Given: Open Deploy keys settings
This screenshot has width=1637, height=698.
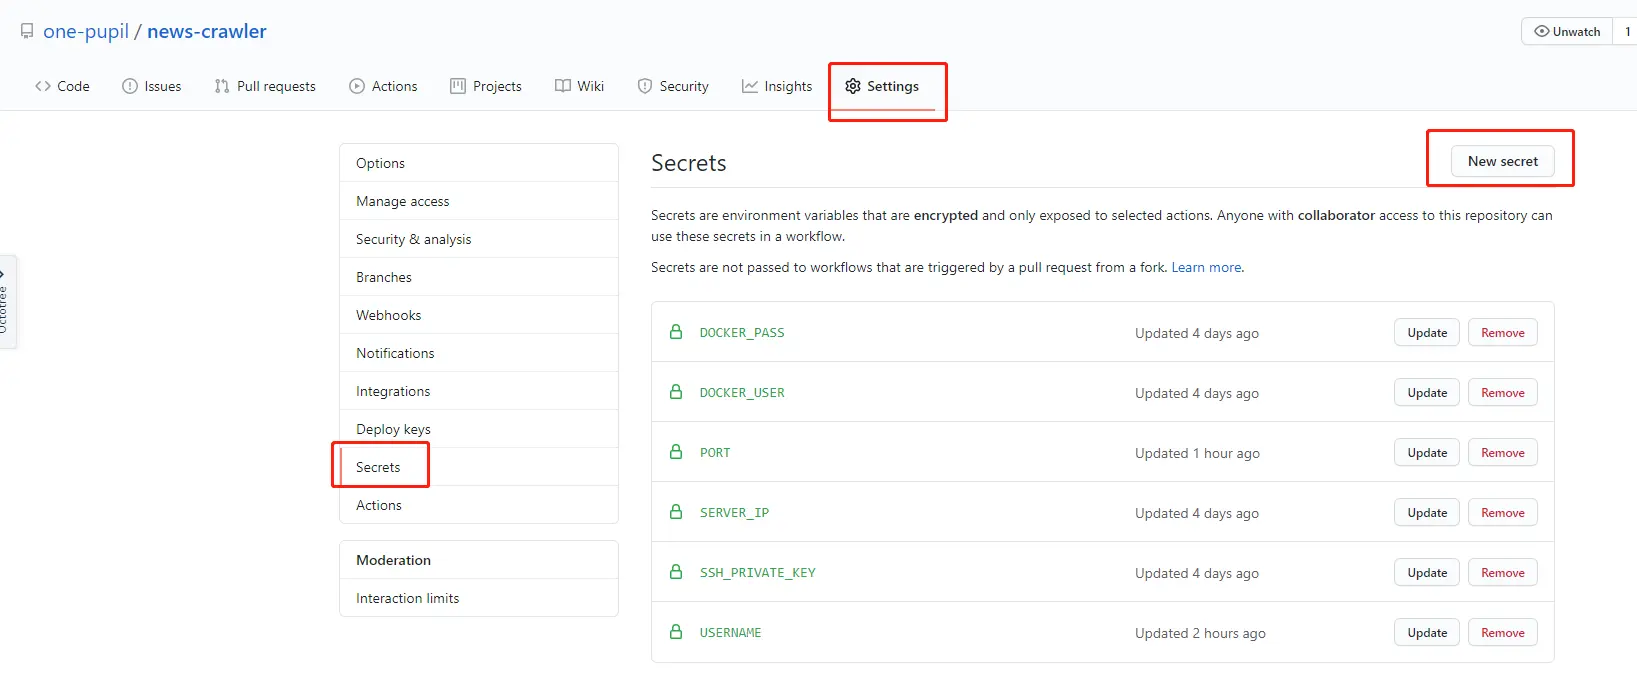Looking at the screenshot, I should 479,429.
